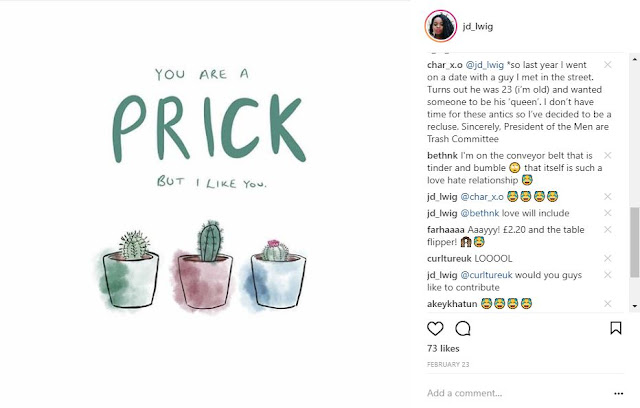This screenshot has height=408, width=640.
Task: Remove curltureuk's LOOOOL comment with X
Action: pyautogui.click(x=608, y=258)
